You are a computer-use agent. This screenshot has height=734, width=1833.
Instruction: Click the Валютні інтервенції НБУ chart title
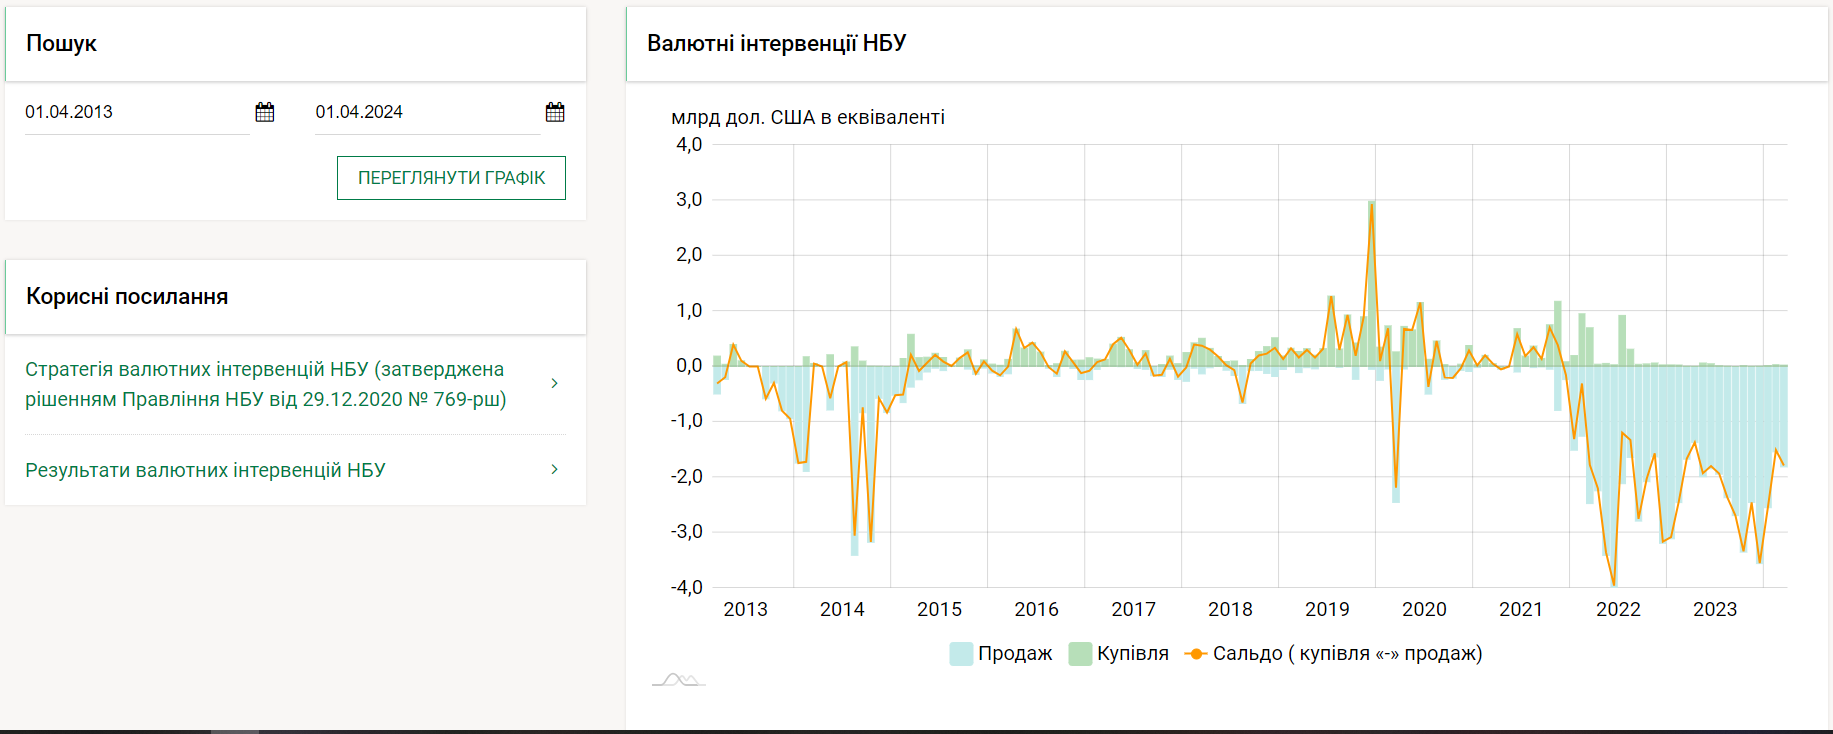click(x=776, y=43)
